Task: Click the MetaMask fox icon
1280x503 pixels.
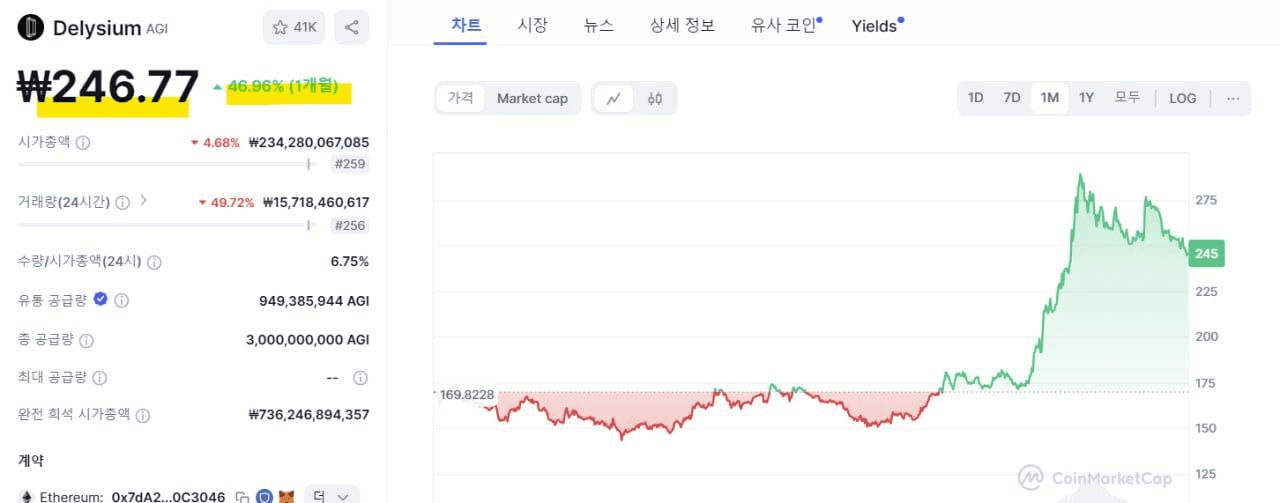Action: (x=286, y=496)
